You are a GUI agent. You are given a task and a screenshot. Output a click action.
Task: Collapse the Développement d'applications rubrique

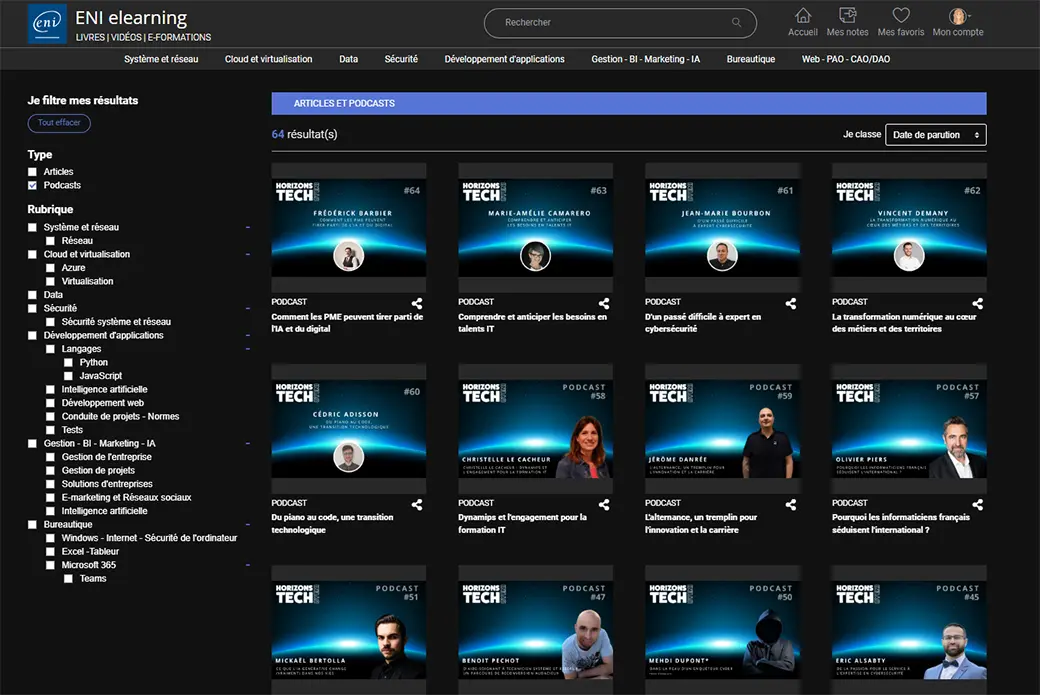click(x=248, y=335)
